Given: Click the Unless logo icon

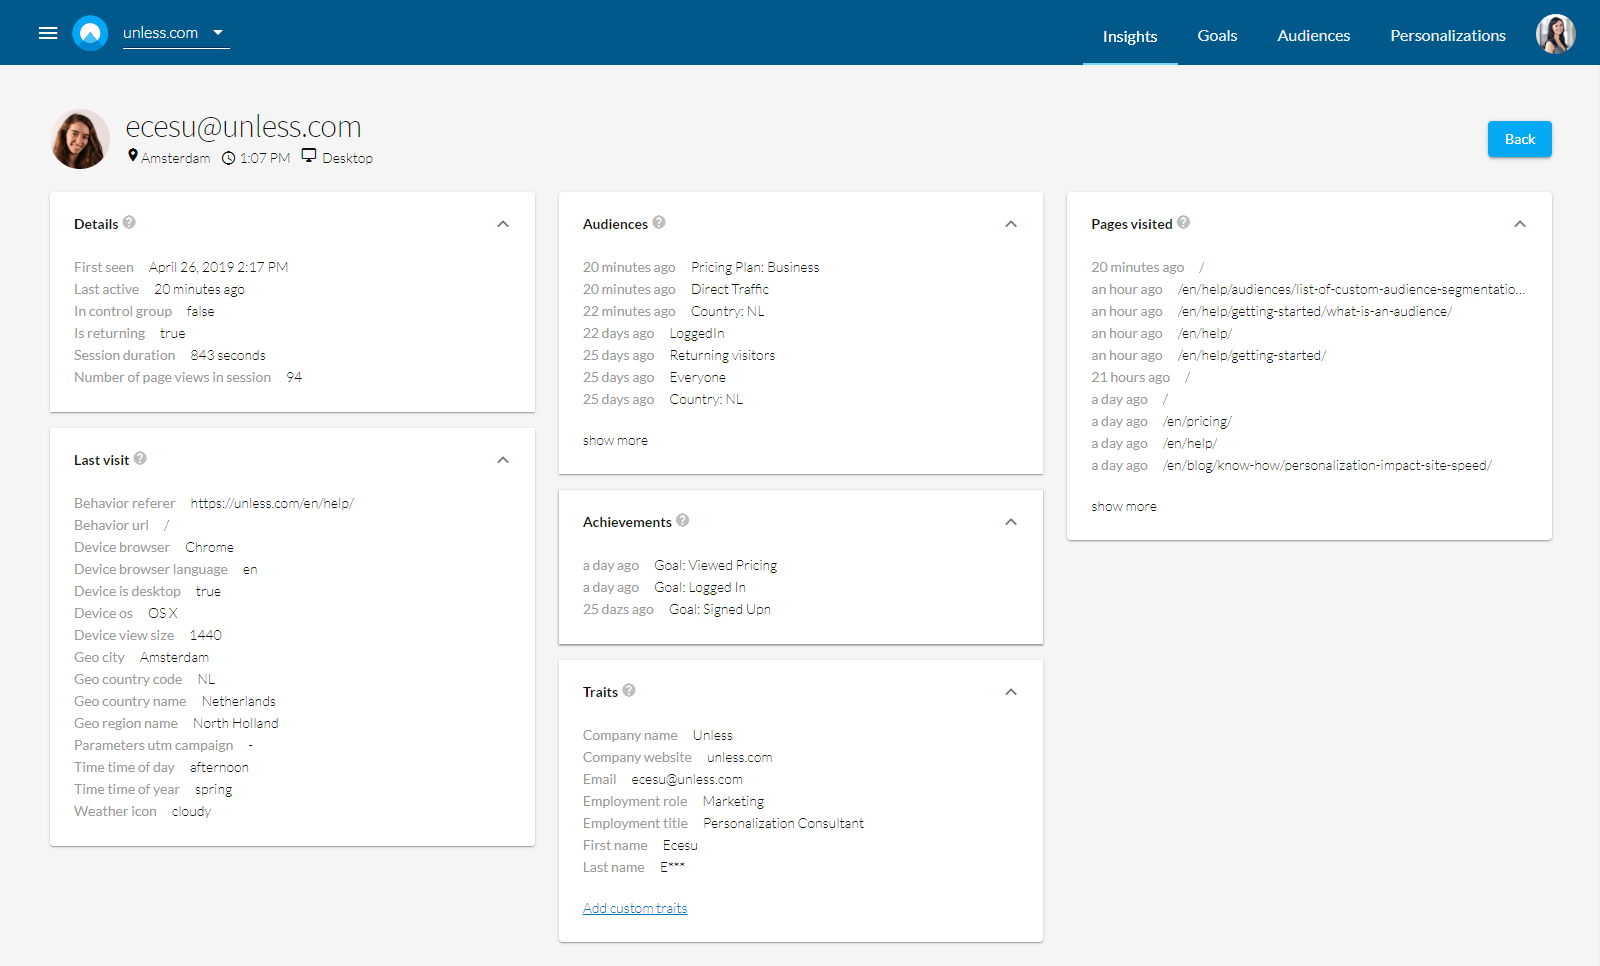Looking at the screenshot, I should coord(90,33).
